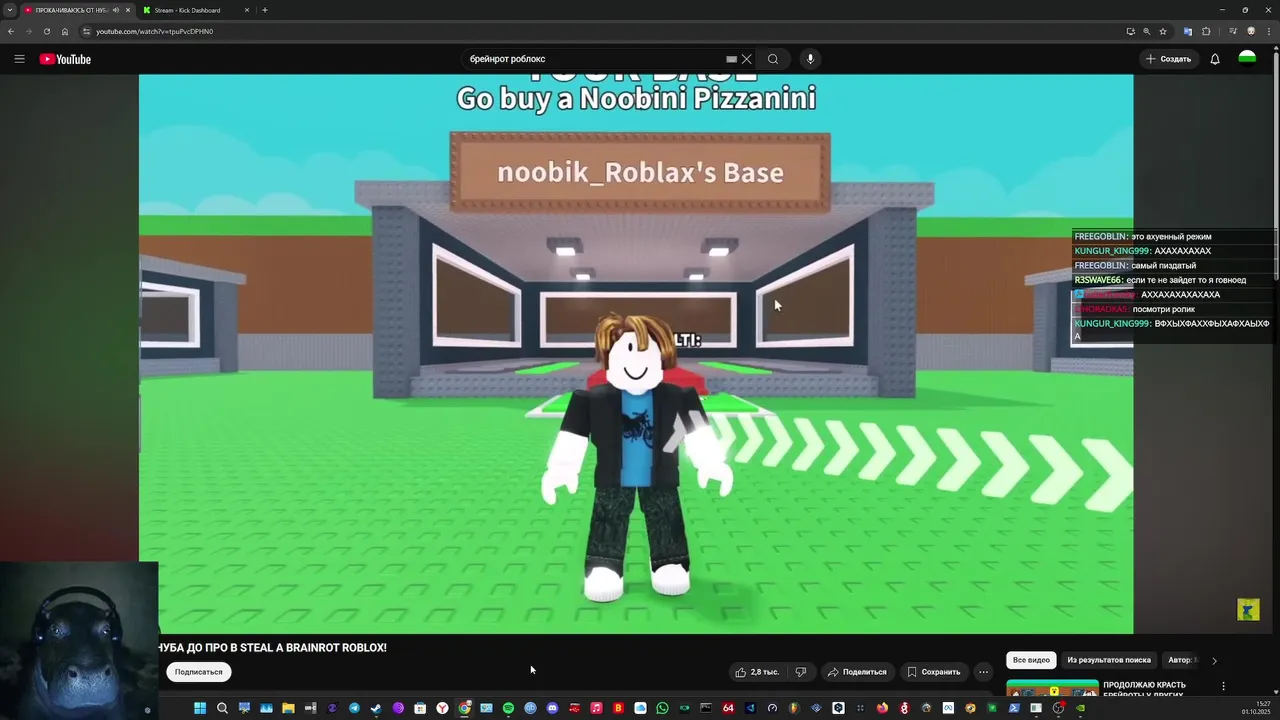Open the browser zoom magnifier icon

coord(1146,31)
